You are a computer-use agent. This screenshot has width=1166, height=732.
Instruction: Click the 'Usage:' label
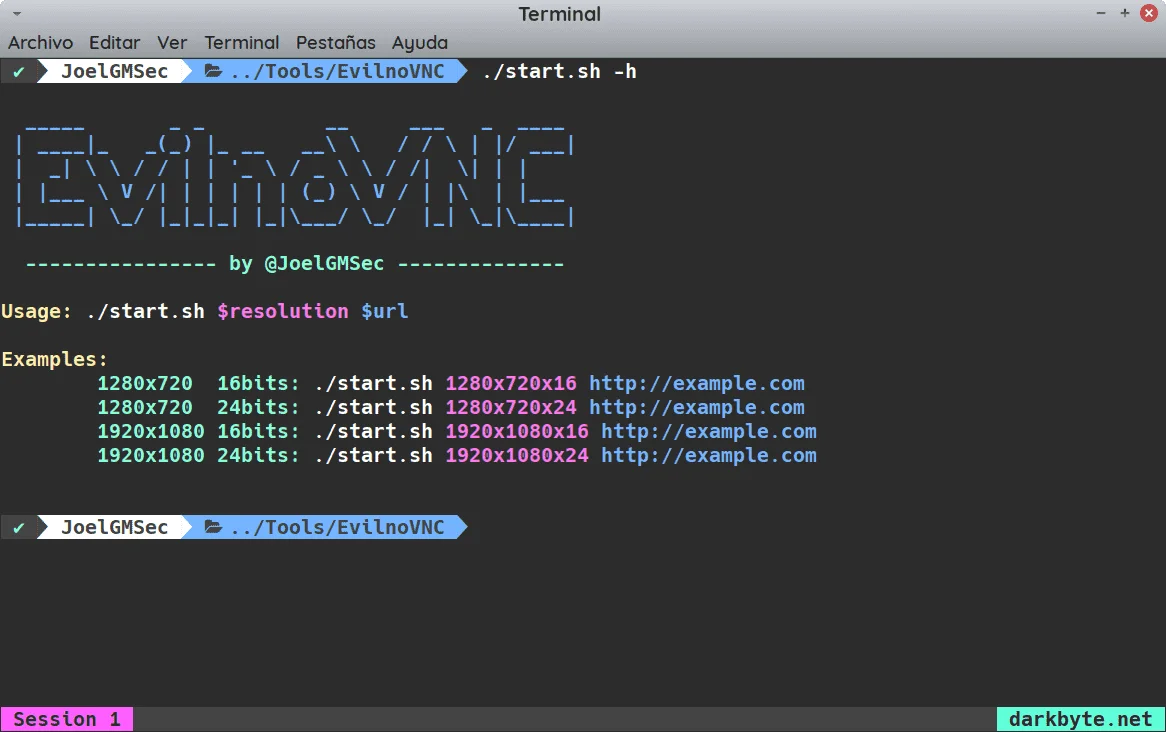coord(36,311)
